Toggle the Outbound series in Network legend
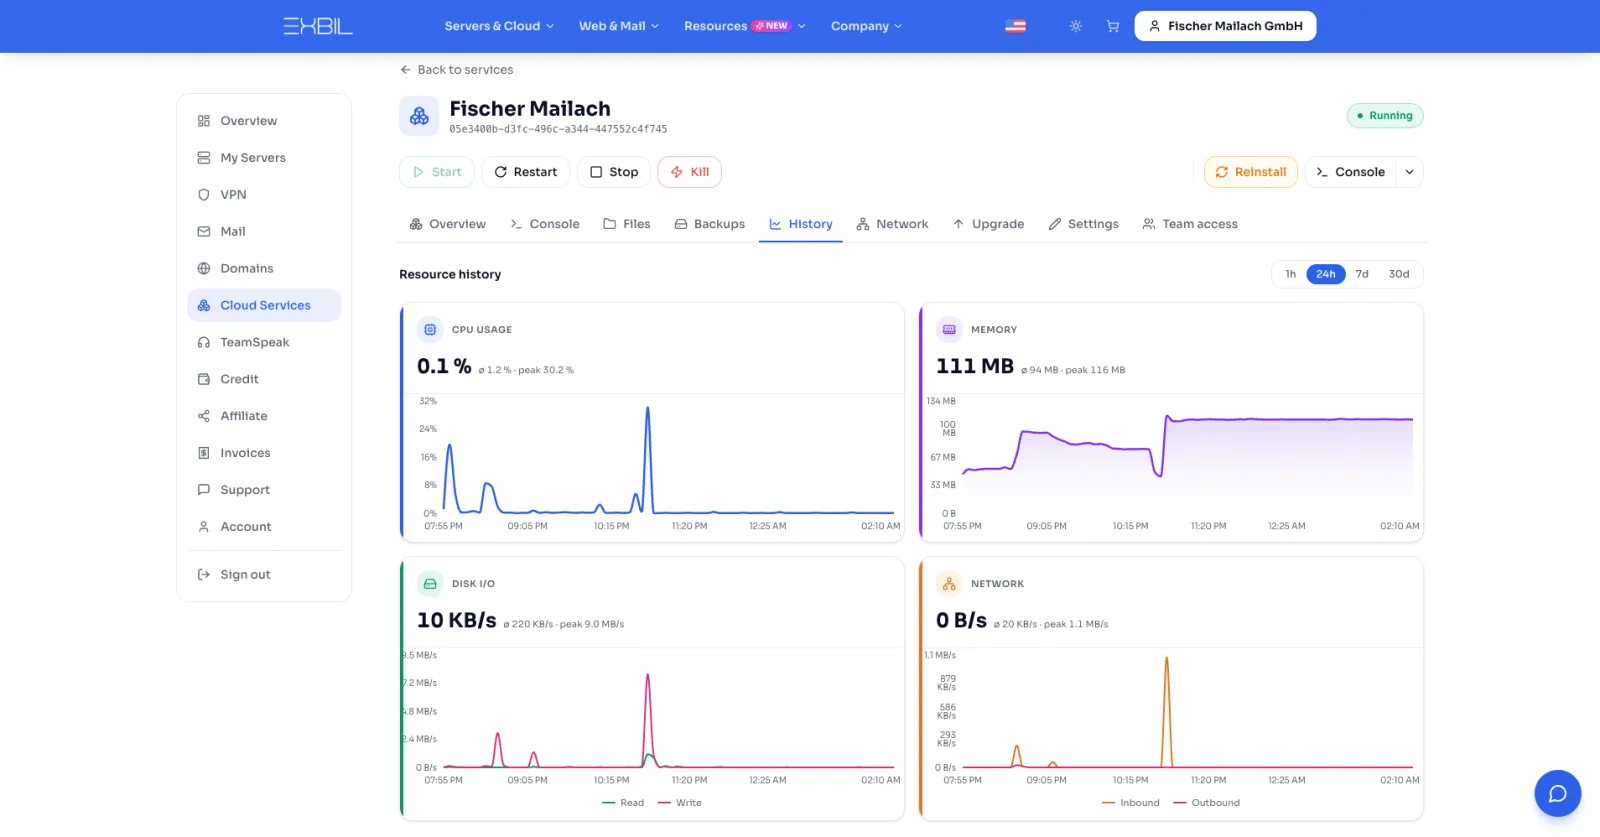 tap(1207, 803)
